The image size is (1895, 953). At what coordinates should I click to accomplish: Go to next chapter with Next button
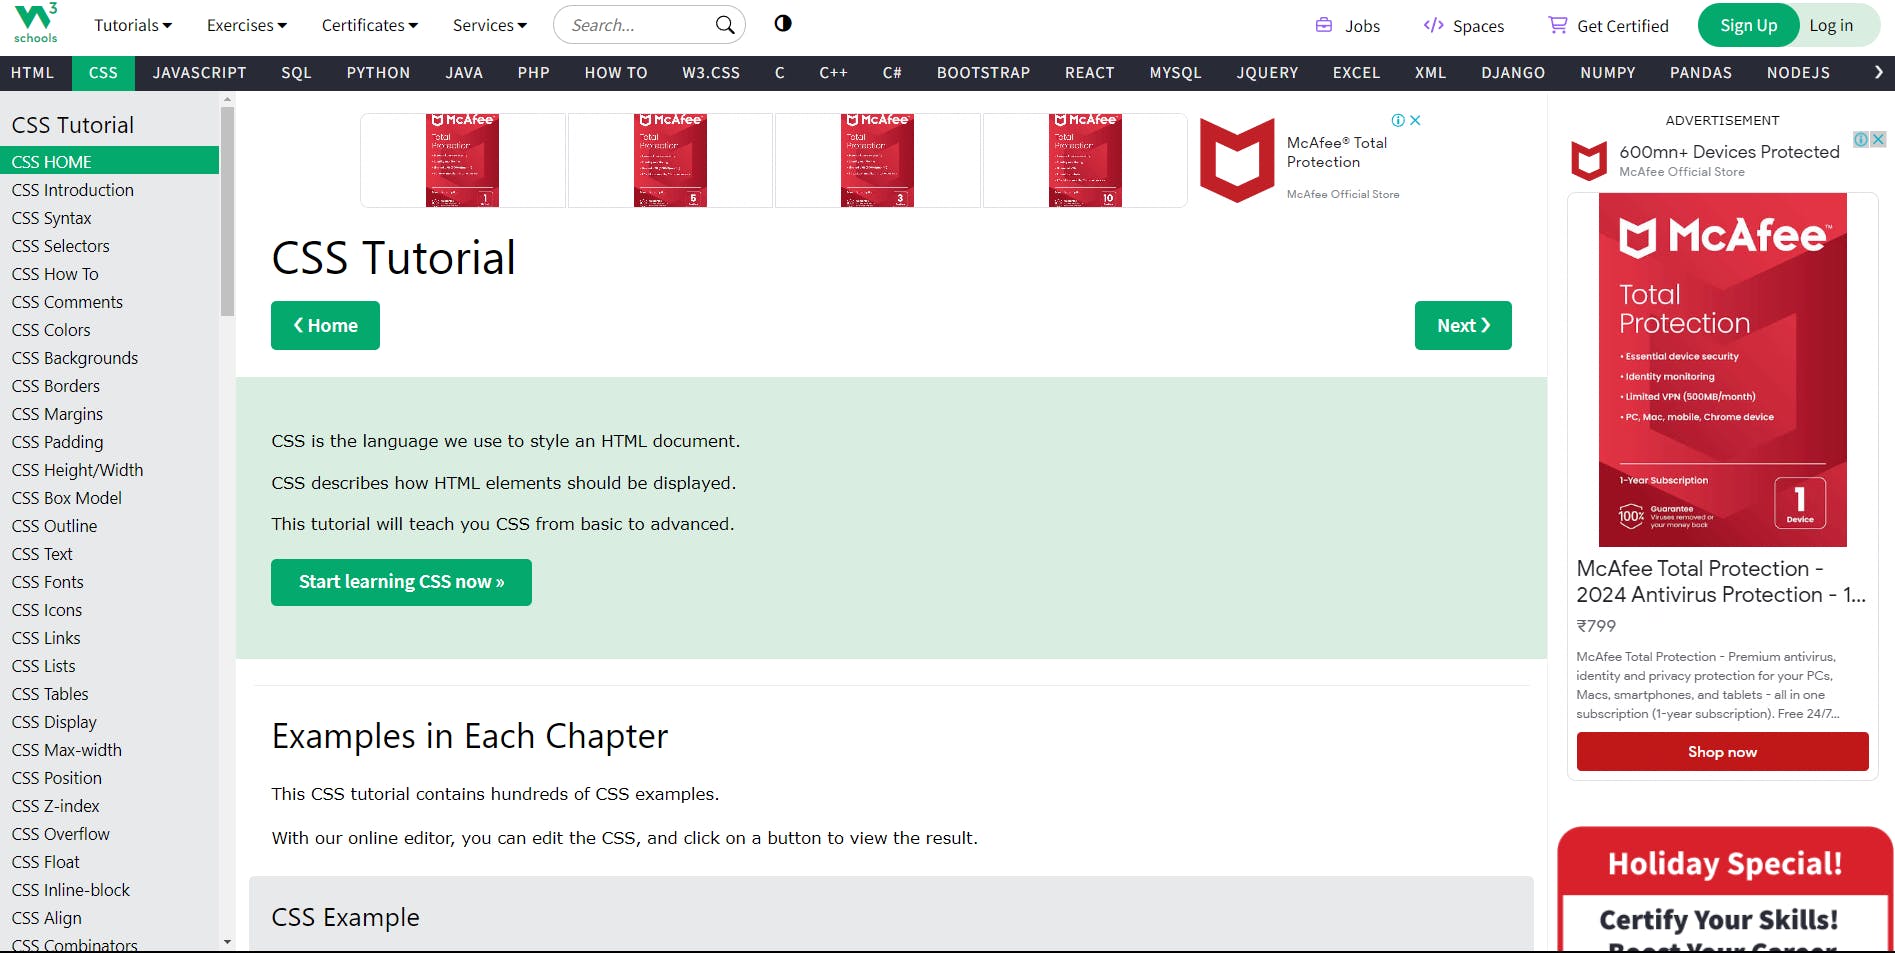(x=1463, y=325)
